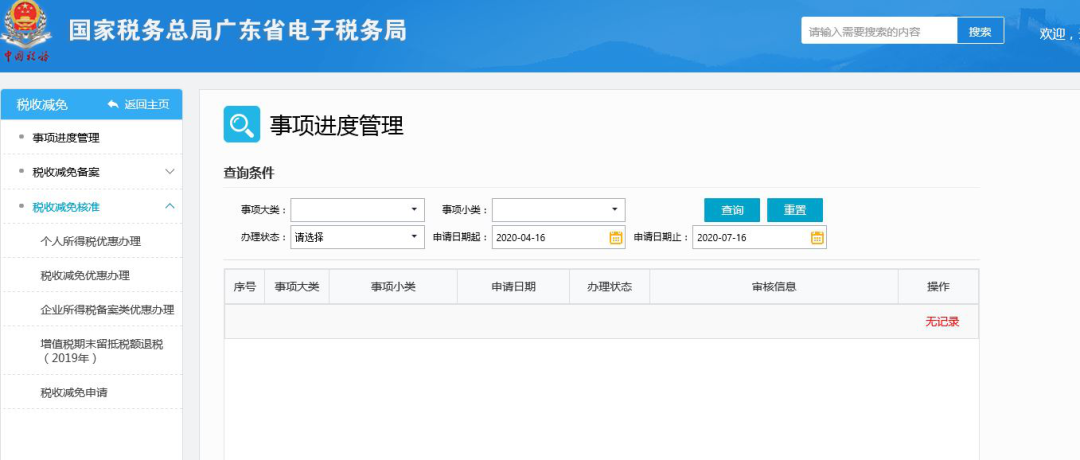Click the 返回主页 arrow icon

click(x=113, y=104)
